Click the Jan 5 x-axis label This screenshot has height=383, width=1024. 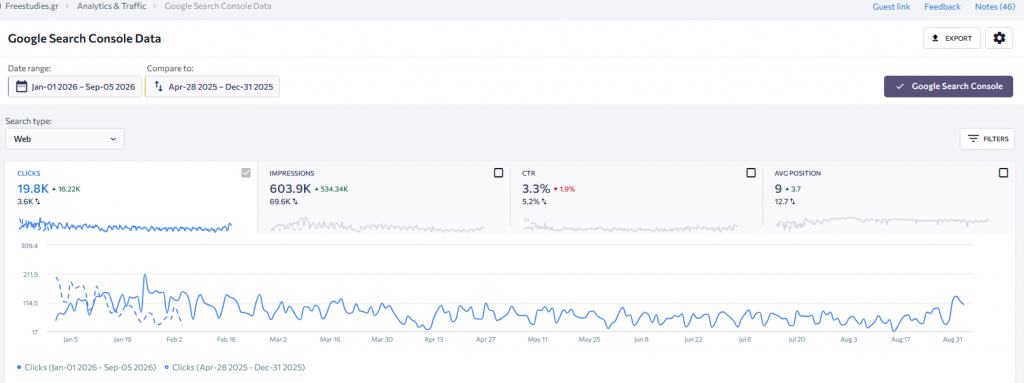tap(71, 340)
